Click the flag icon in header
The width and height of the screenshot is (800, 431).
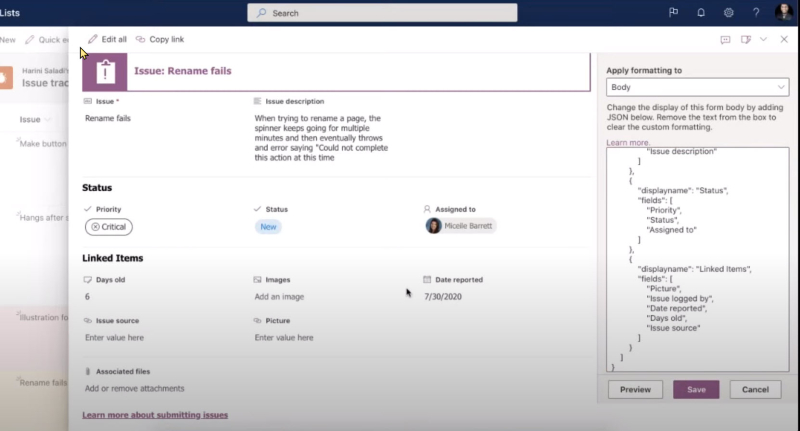[x=673, y=12]
